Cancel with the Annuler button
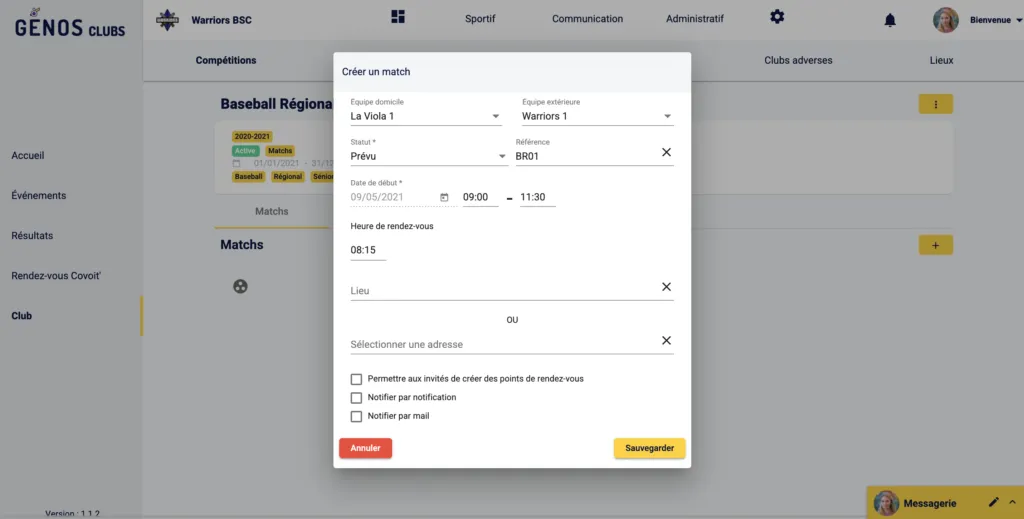 pos(365,448)
